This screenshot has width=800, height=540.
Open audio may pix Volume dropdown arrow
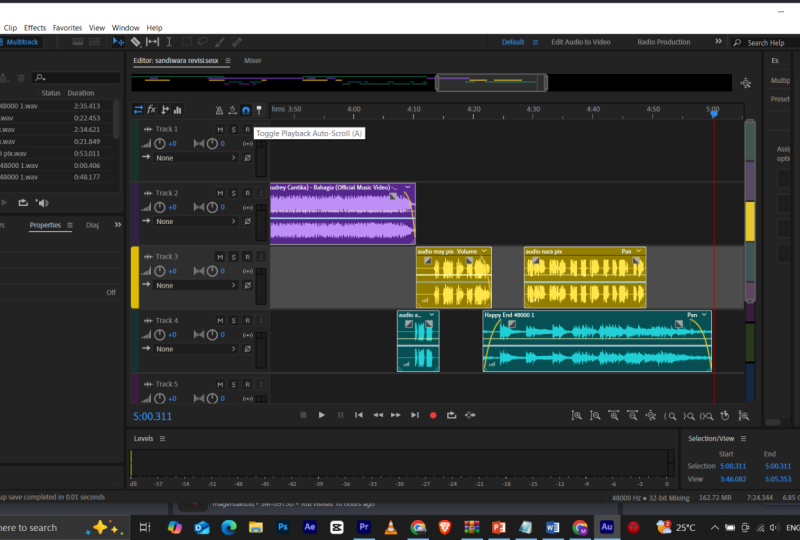[484, 251]
